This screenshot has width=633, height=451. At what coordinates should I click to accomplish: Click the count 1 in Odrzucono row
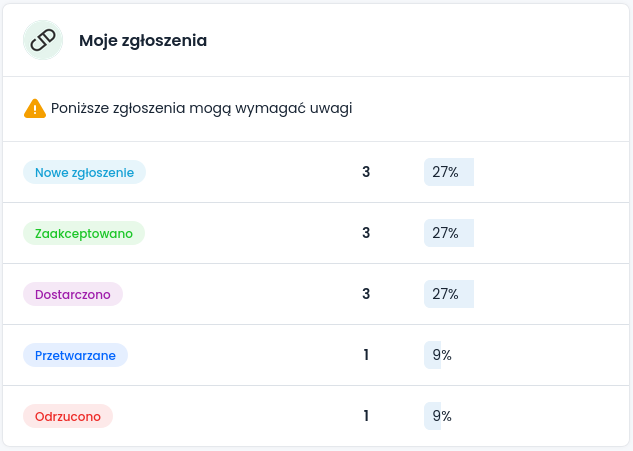tap(366, 416)
